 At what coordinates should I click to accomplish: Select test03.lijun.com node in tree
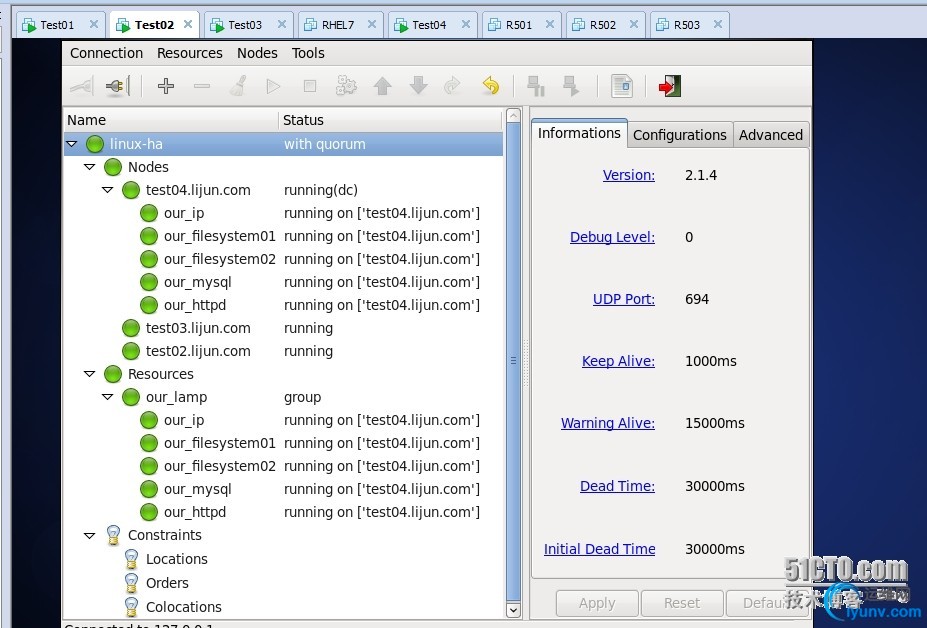click(198, 328)
